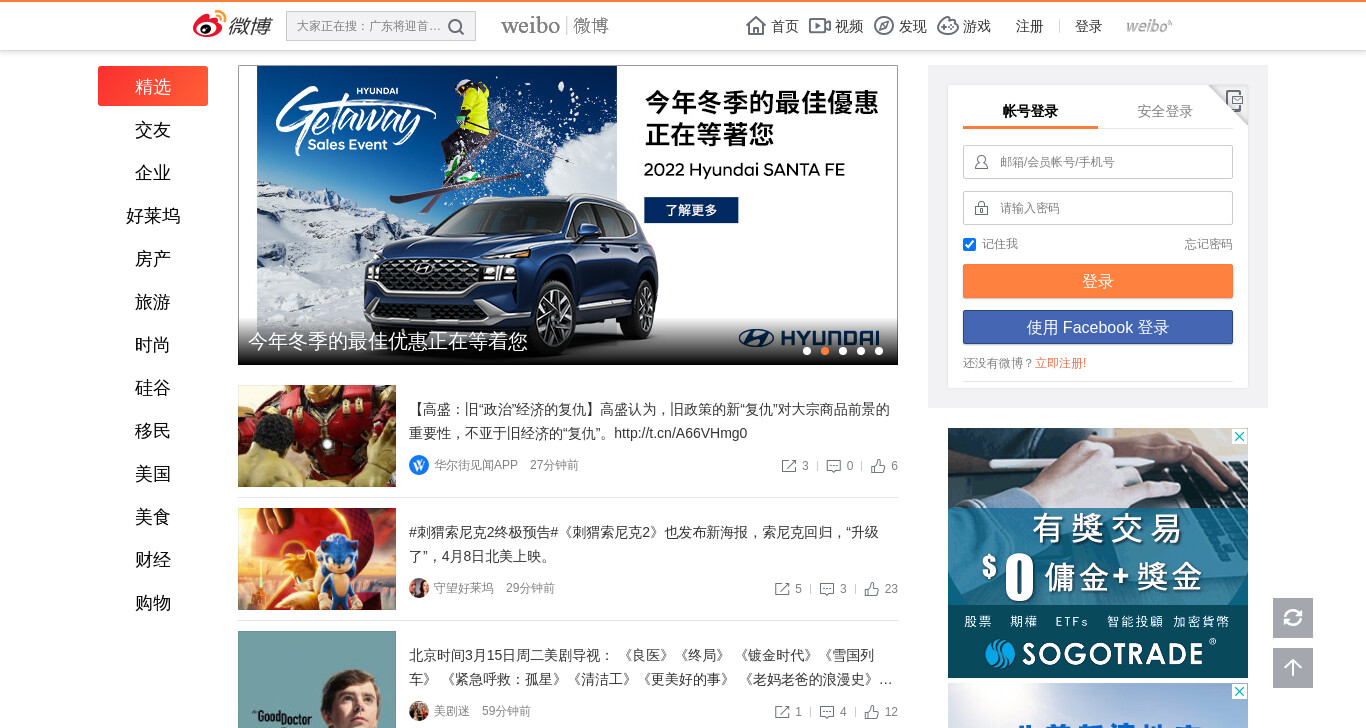Screen dimensions: 1366x728
Task: Close the SogoTrade ad via AdChoices icon
Action: pos(1239,437)
